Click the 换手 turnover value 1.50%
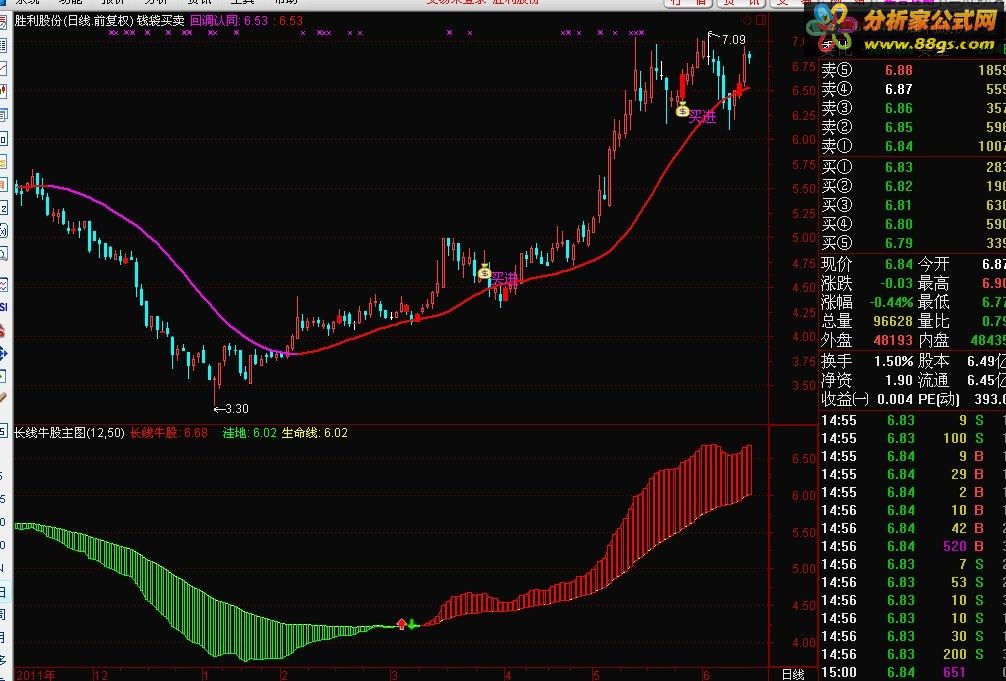The image size is (1006, 681). 893,361
